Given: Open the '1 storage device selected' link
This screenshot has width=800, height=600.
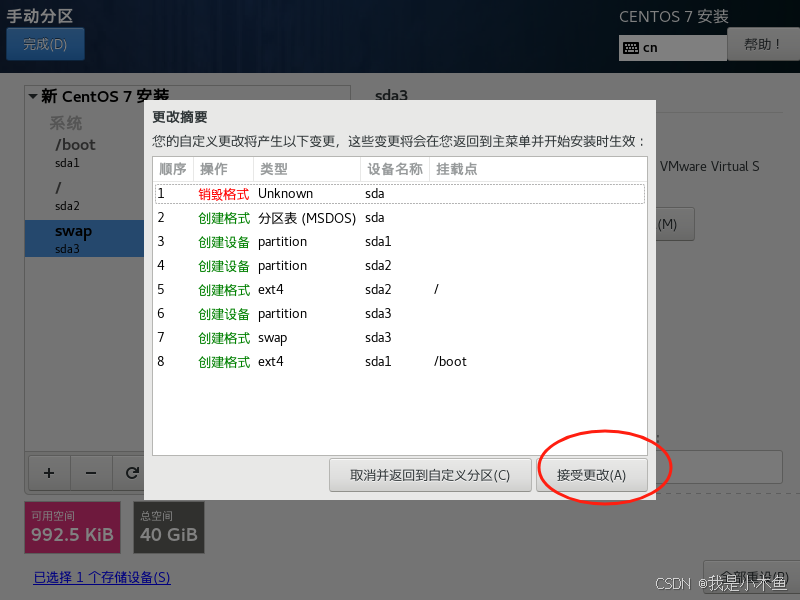Looking at the screenshot, I should 102,577.
